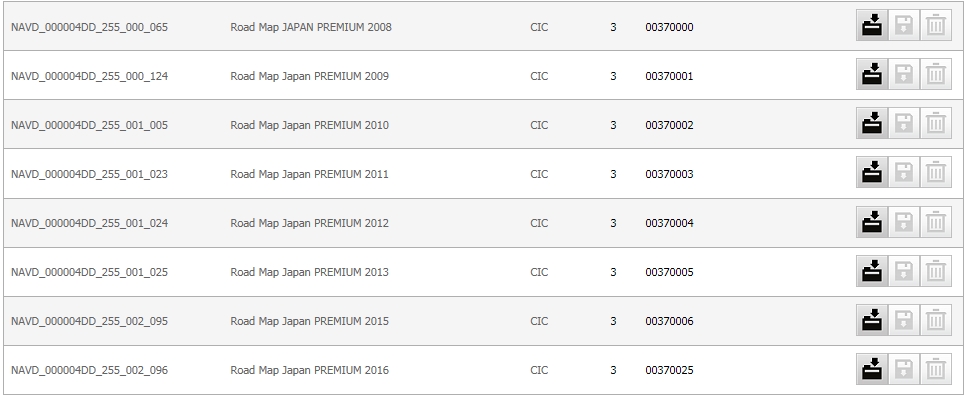Click save icon in Japan PREMIUM 2009 row
Screen dimensions: 965x397
(x=903, y=74)
